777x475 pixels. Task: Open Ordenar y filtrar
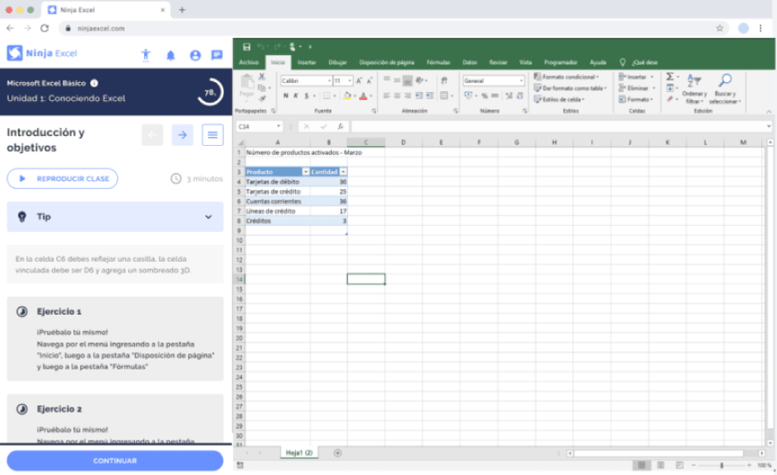pyautogui.click(x=694, y=89)
